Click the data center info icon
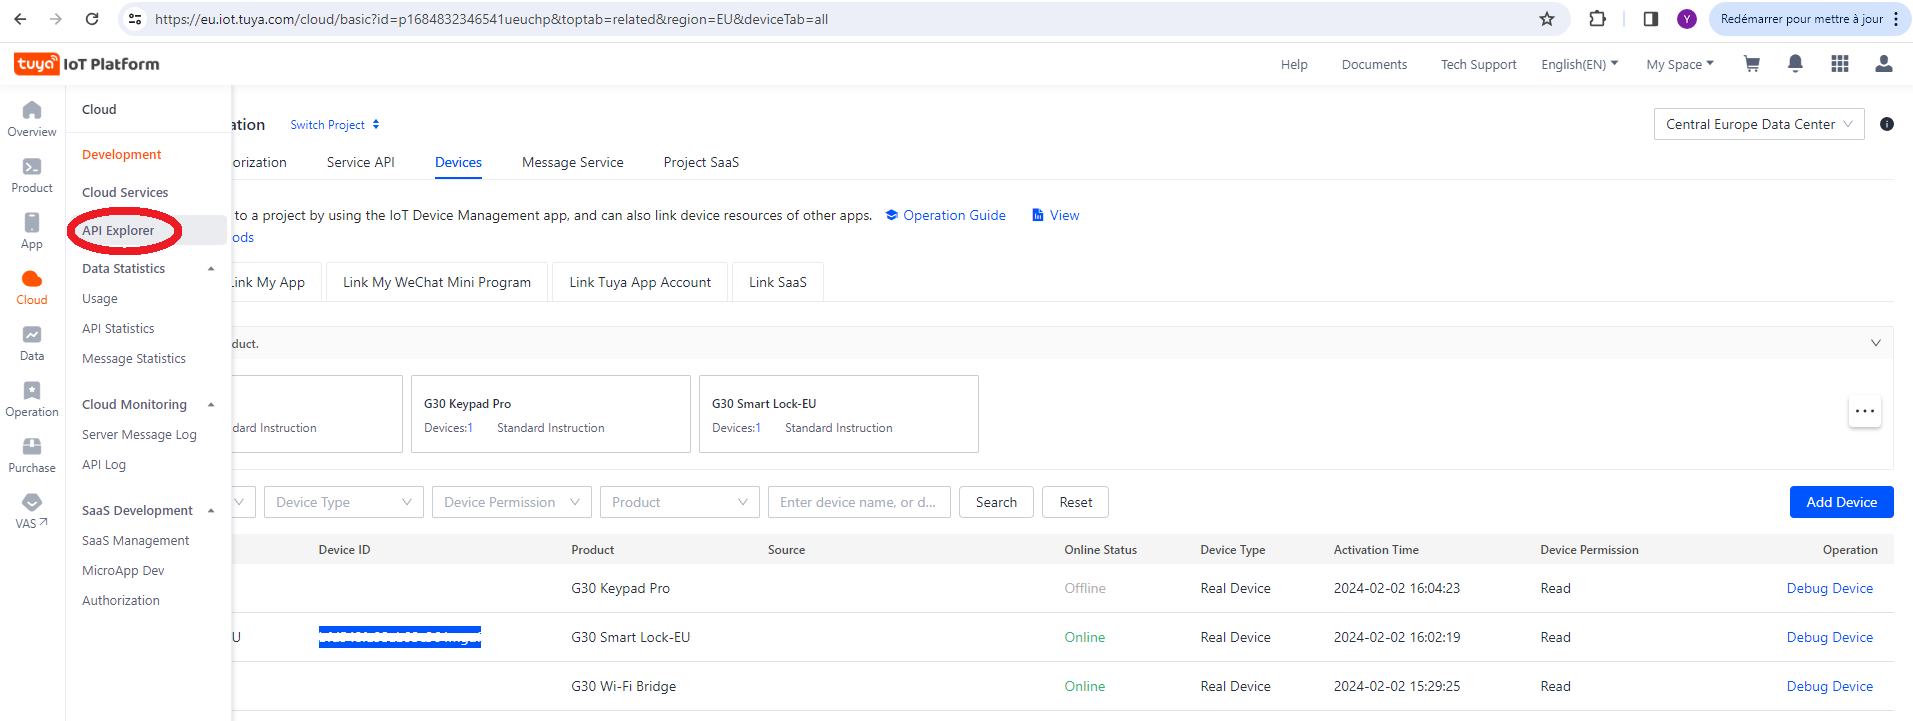This screenshot has width=1913, height=721. (1887, 124)
